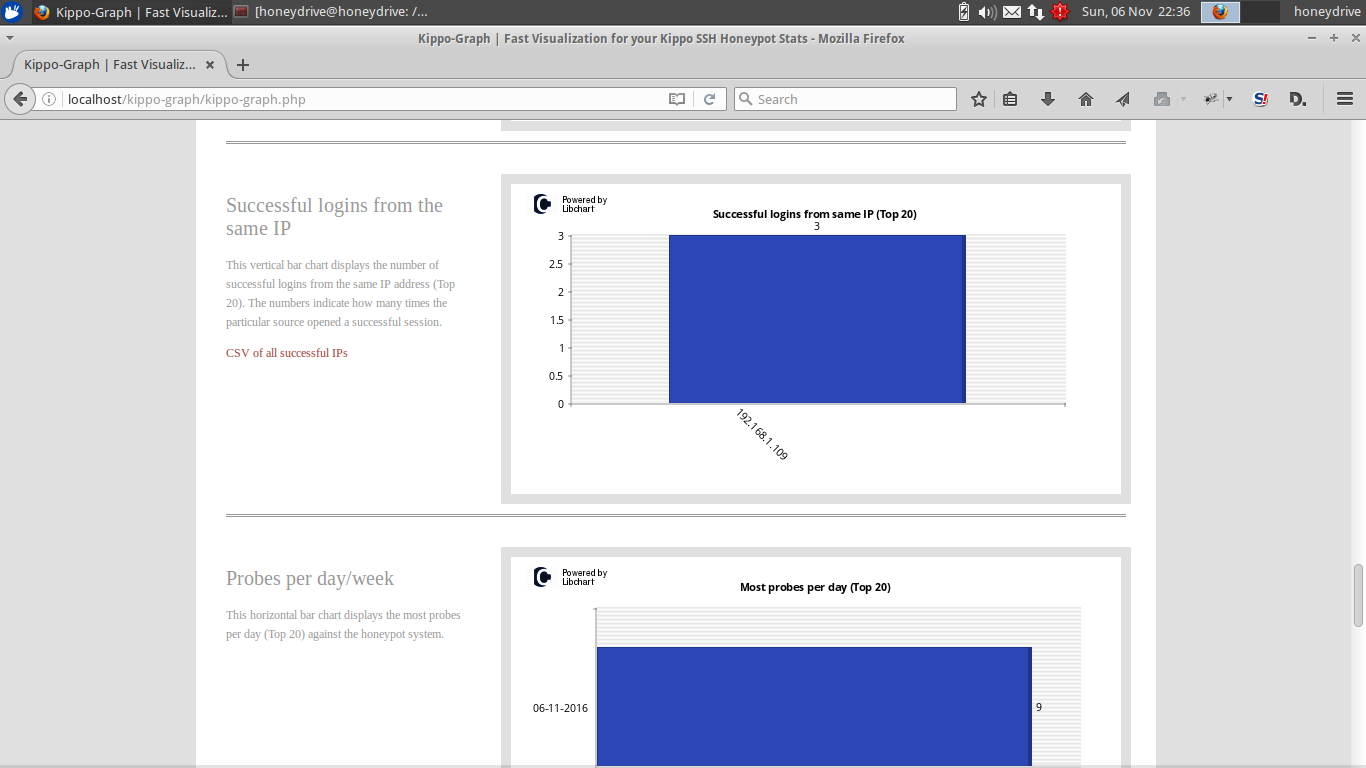Viewport: 1366px width, 768px height.
Task: Reload the Kippo-Graph page
Action: [x=710, y=99]
